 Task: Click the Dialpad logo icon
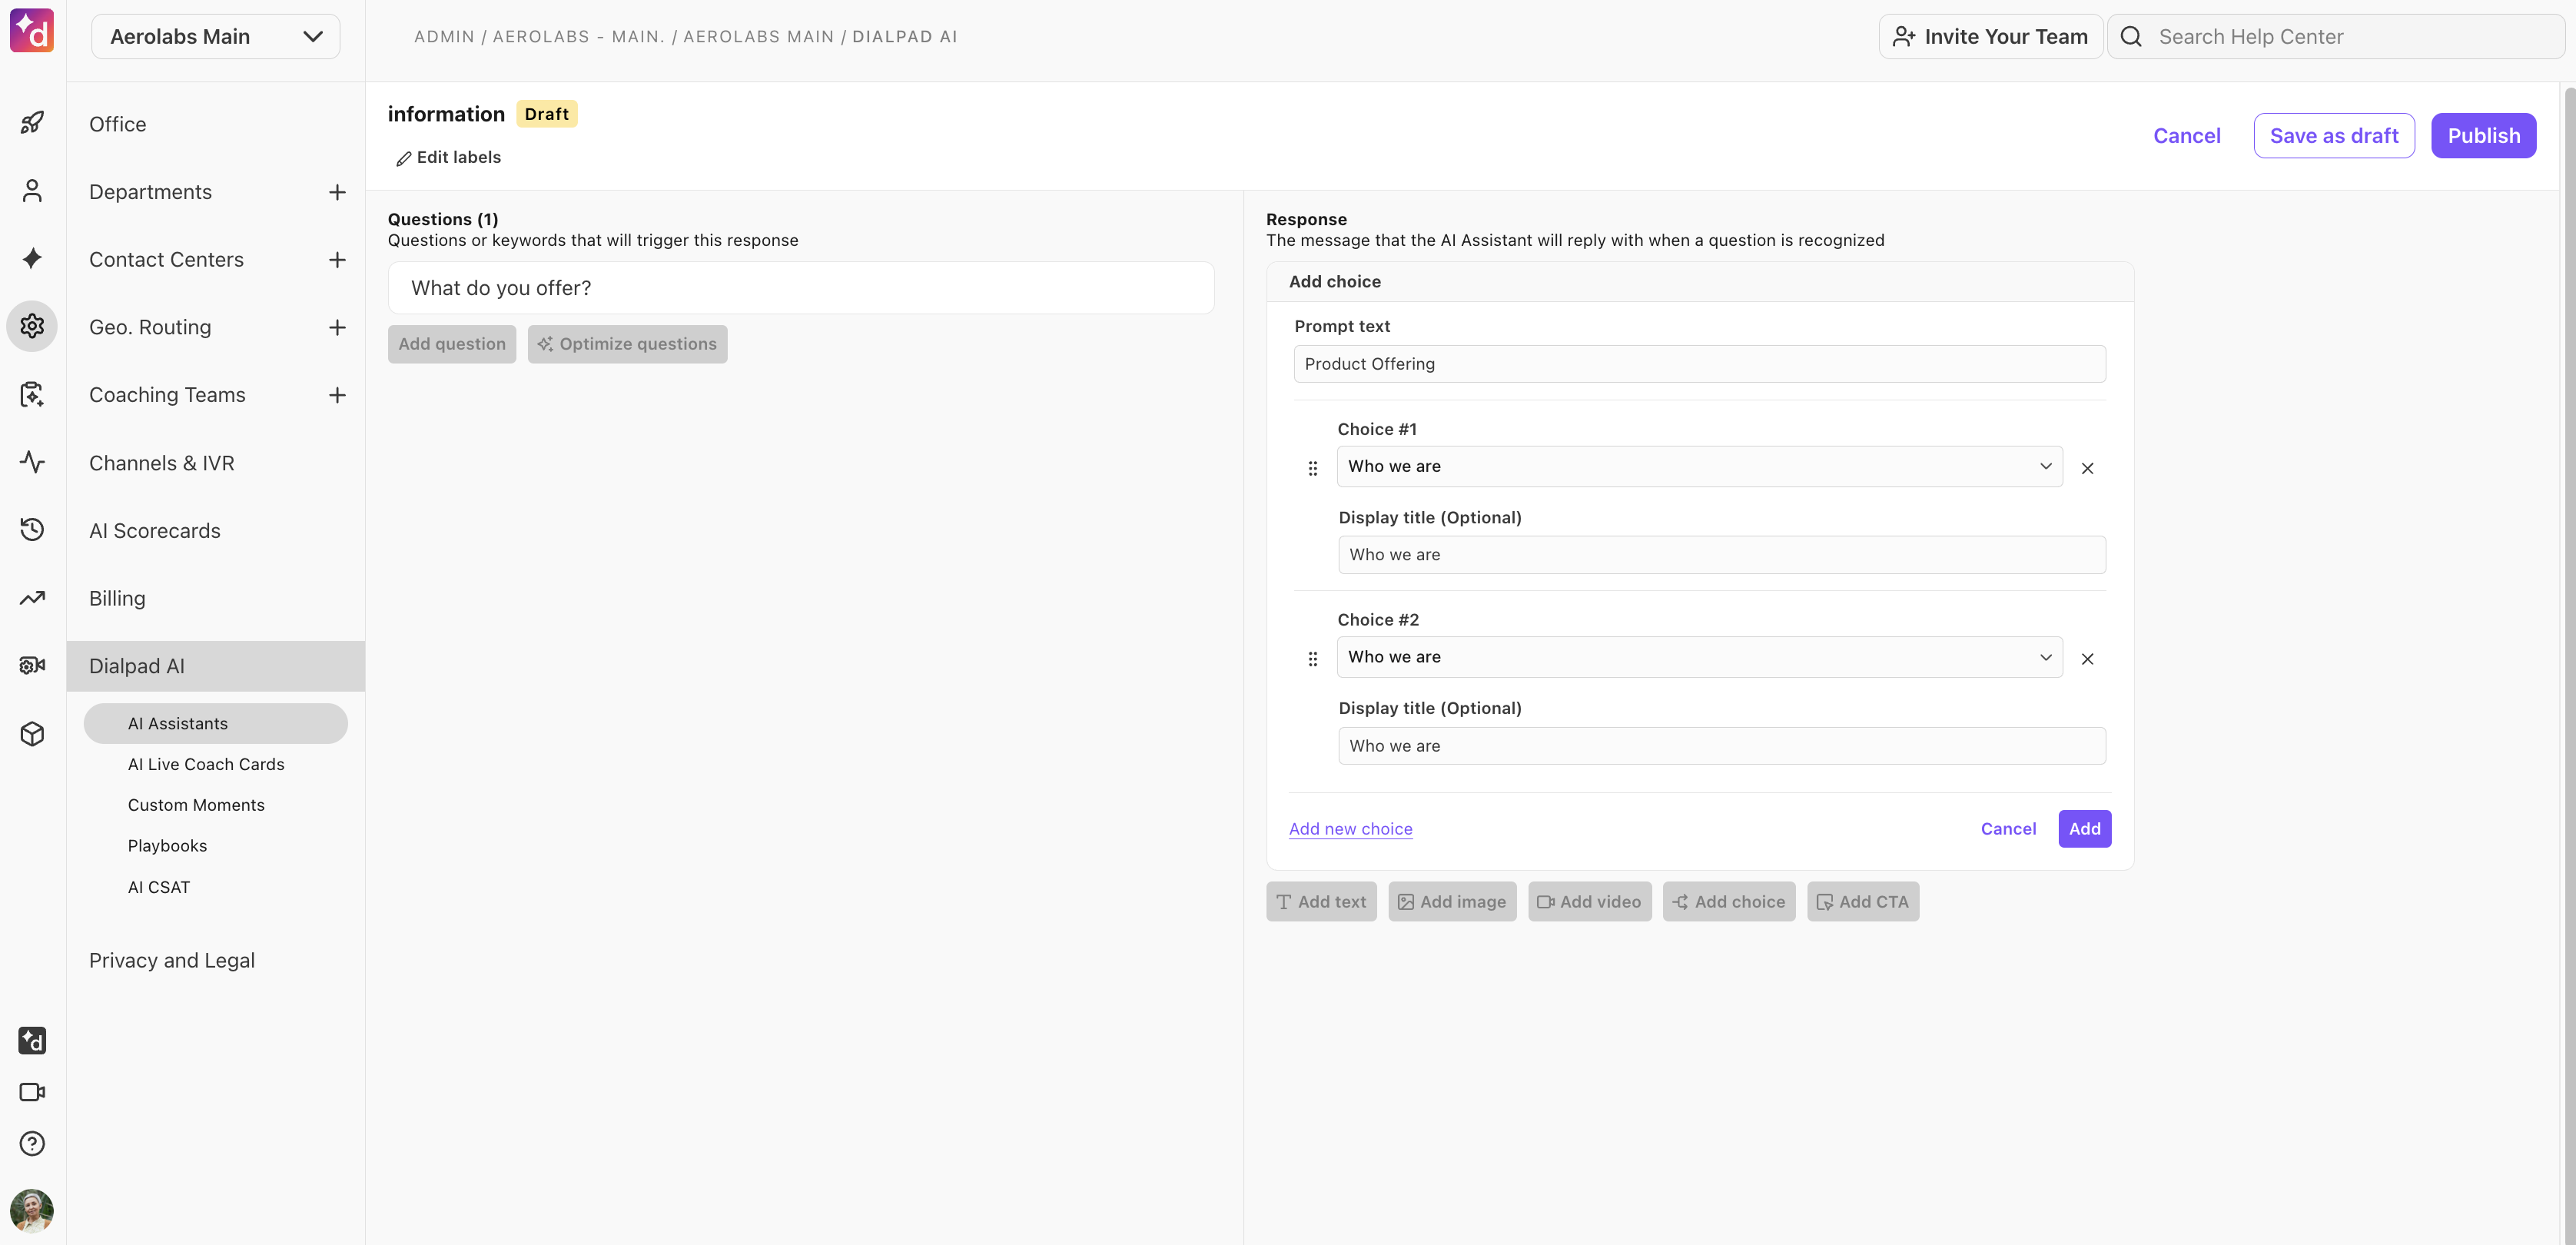32,30
